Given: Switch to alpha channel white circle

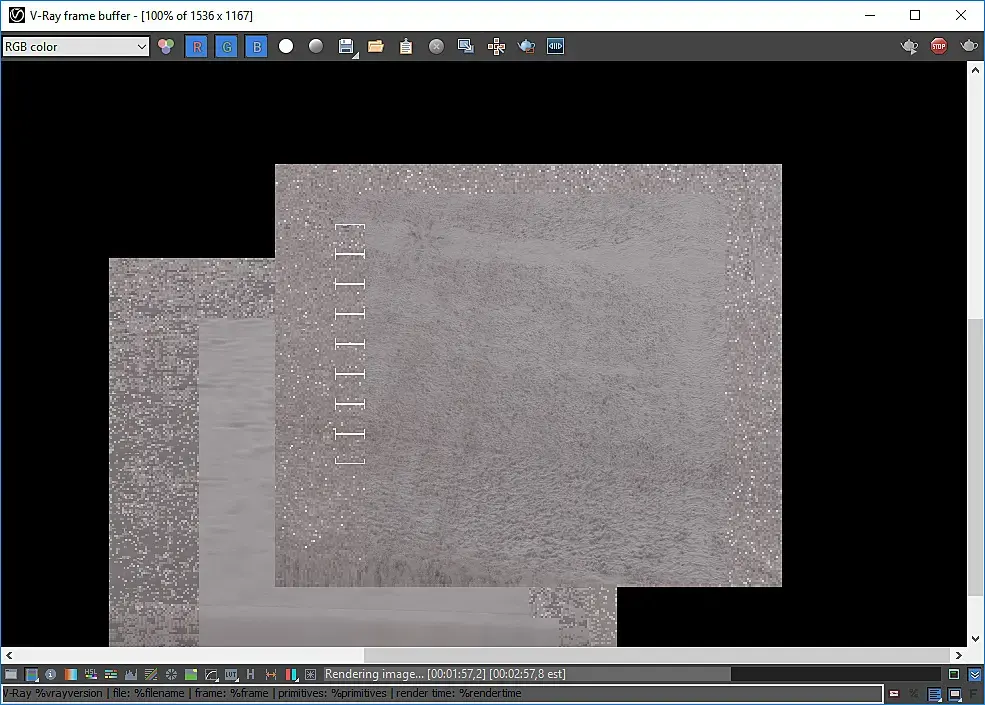Looking at the screenshot, I should (x=286, y=46).
